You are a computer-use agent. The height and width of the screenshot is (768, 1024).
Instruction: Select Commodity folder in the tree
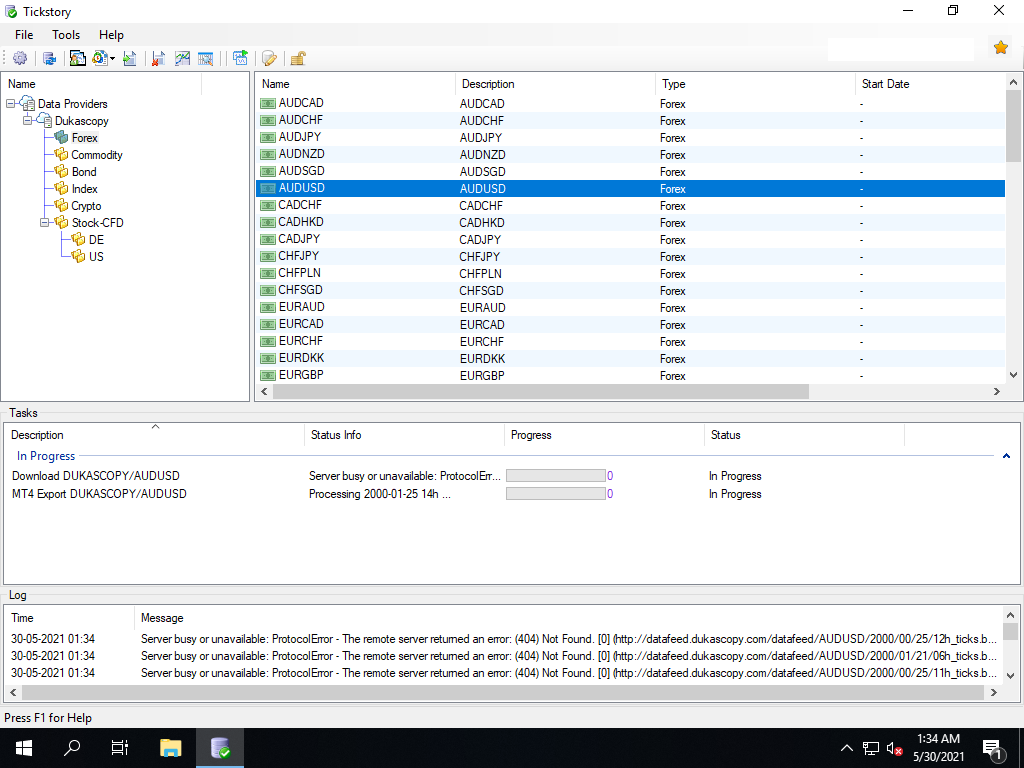[x=97, y=155]
